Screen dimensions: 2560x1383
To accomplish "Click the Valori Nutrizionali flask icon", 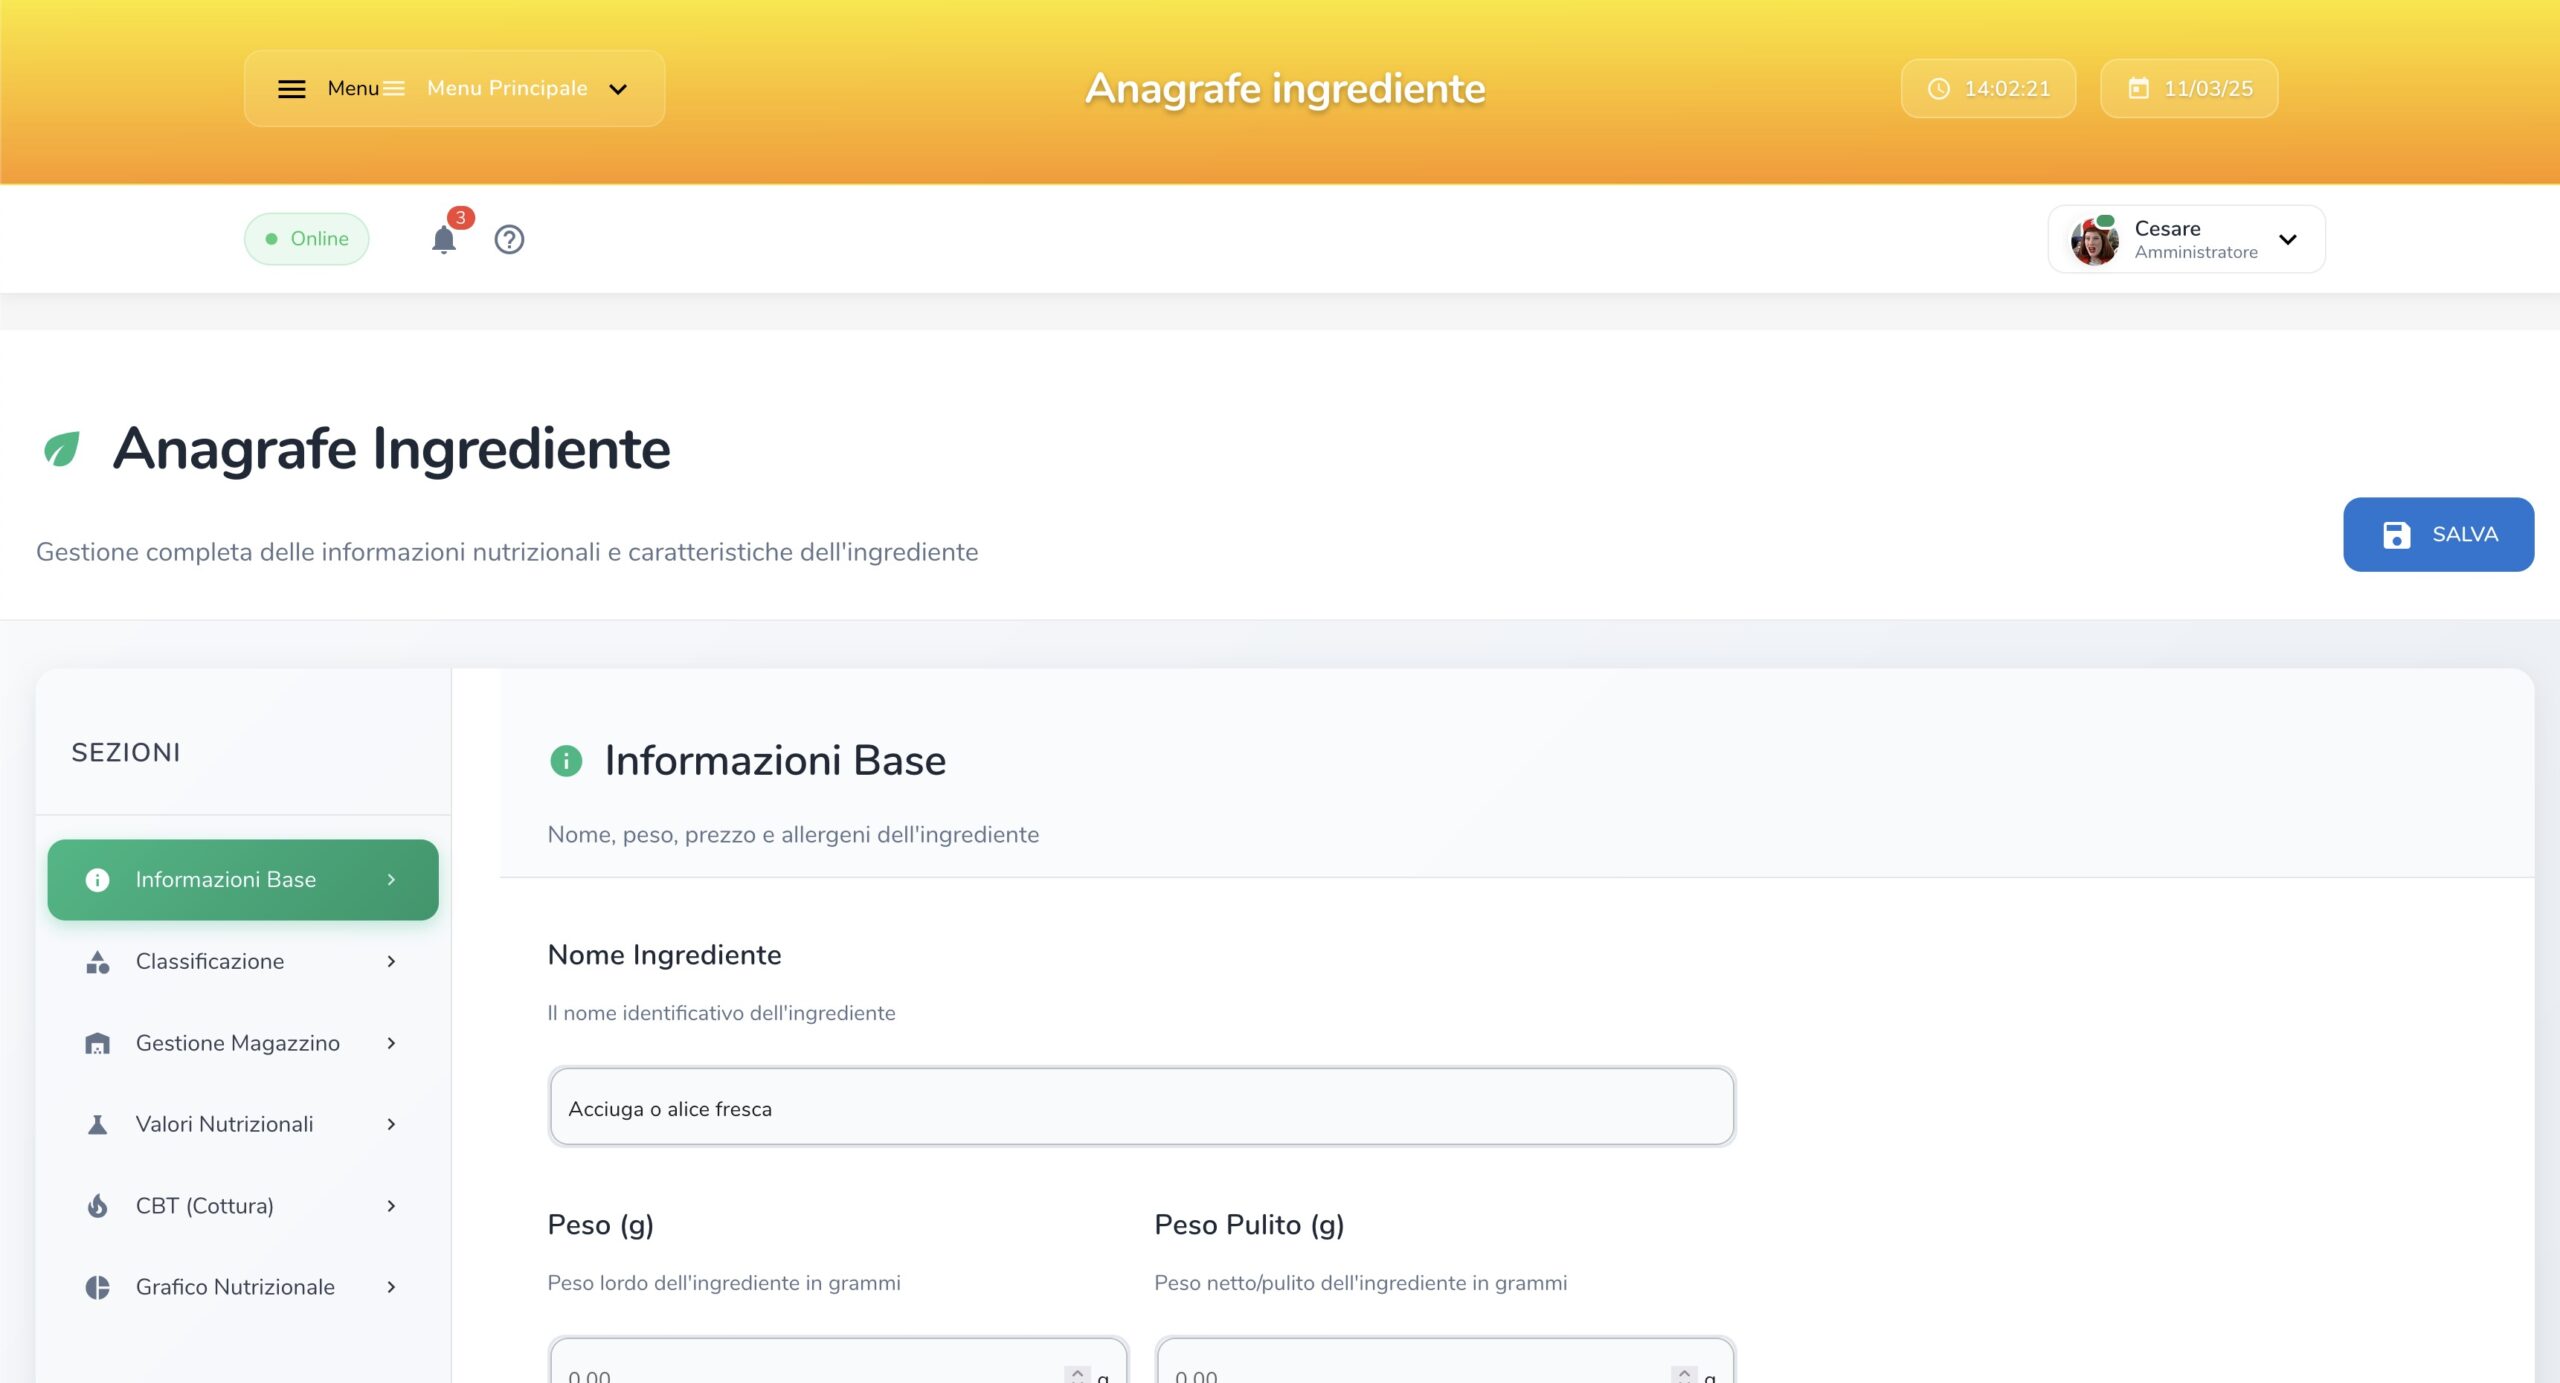I will (x=96, y=1124).
